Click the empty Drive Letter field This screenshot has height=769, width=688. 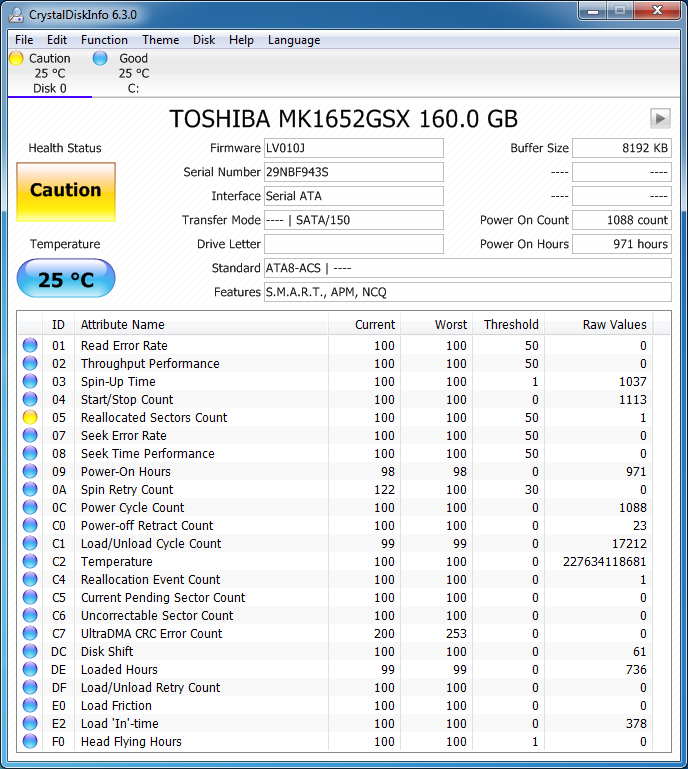point(354,244)
